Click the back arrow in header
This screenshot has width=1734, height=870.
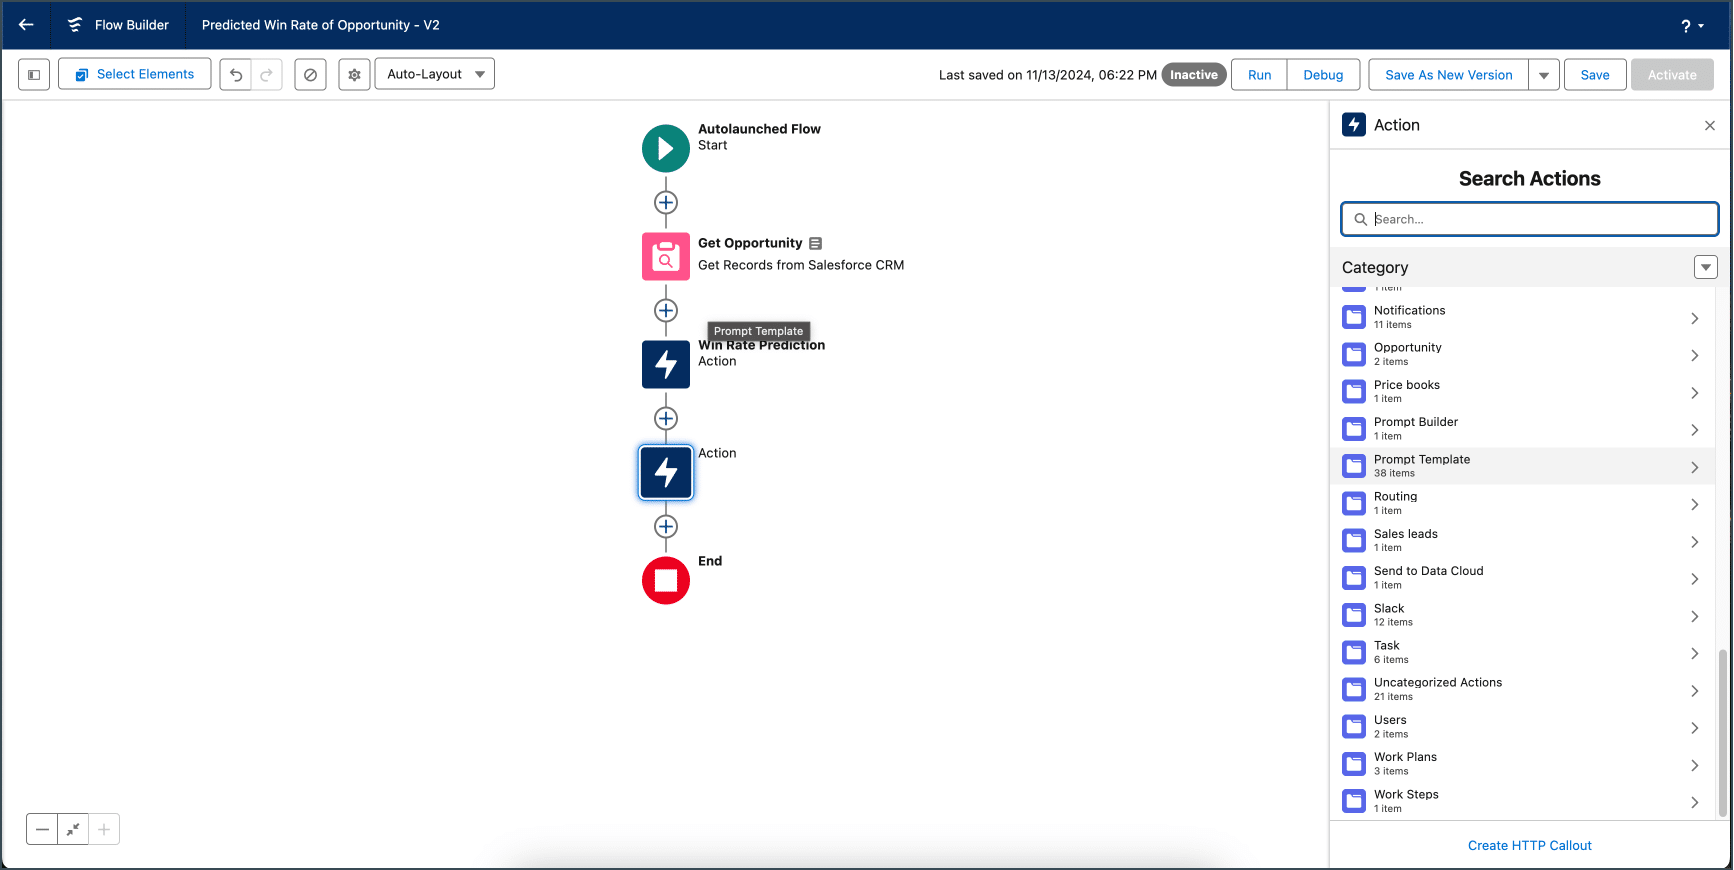(26, 25)
